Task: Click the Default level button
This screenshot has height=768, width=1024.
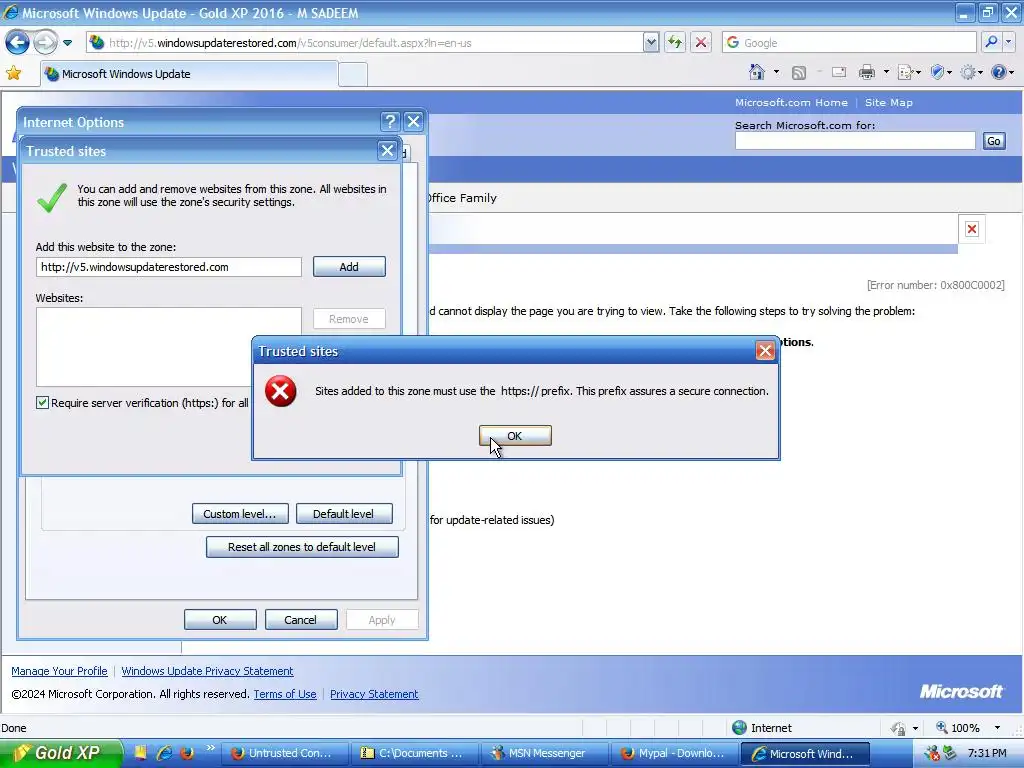Action: (x=344, y=514)
